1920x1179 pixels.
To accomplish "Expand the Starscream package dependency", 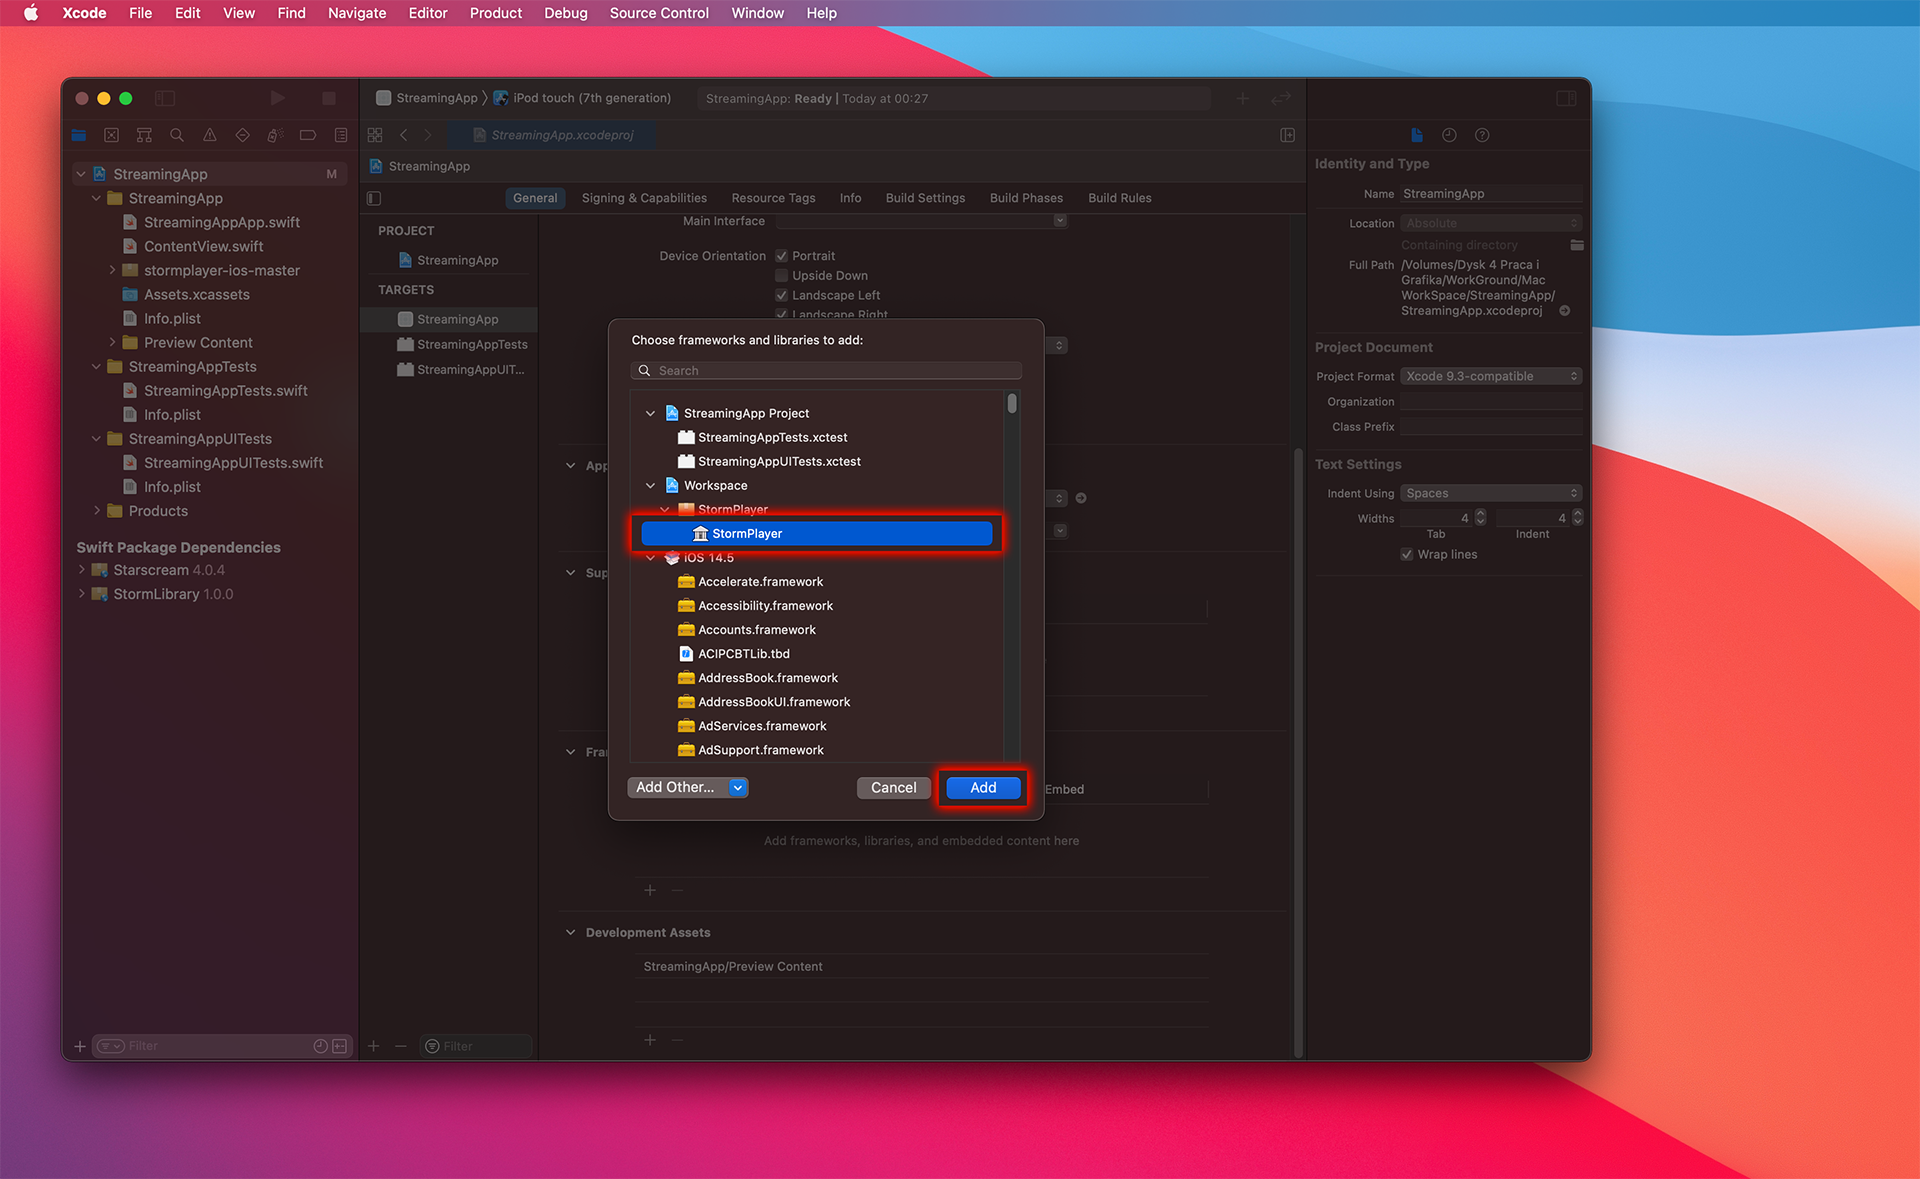I will (x=82, y=570).
